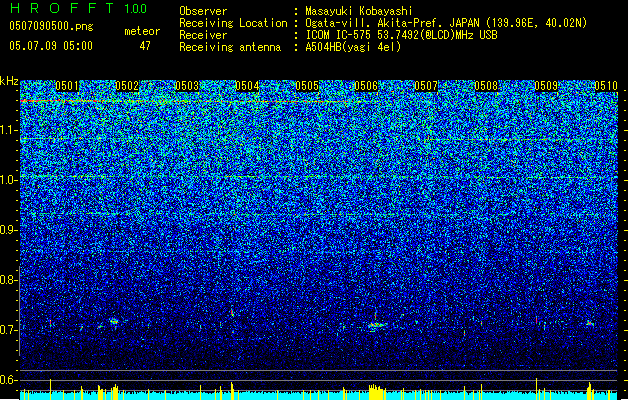
Task: Click the 0509 time marker
Action: 546,86
